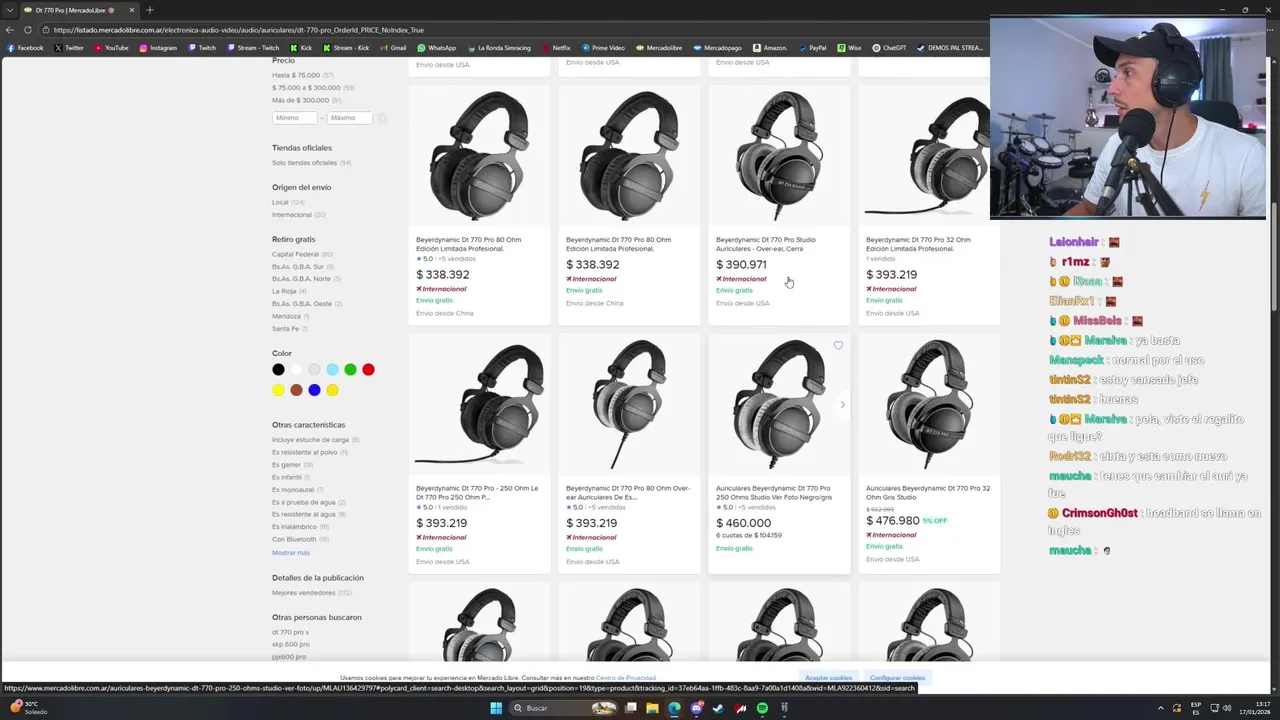The height and width of the screenshot is (720, 1280).
Task: Open the Netflix bookmark
Action: (x=556, y=48)
